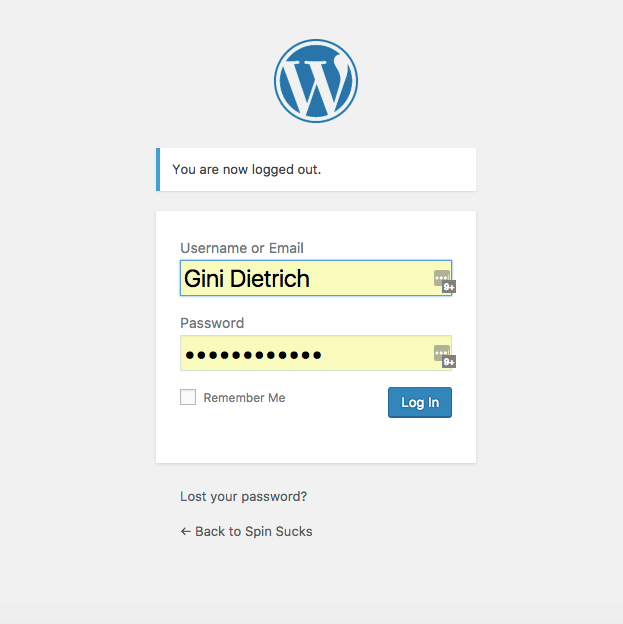Focus the Username or Email input field
Screen dimensions: 623x624
316,278
